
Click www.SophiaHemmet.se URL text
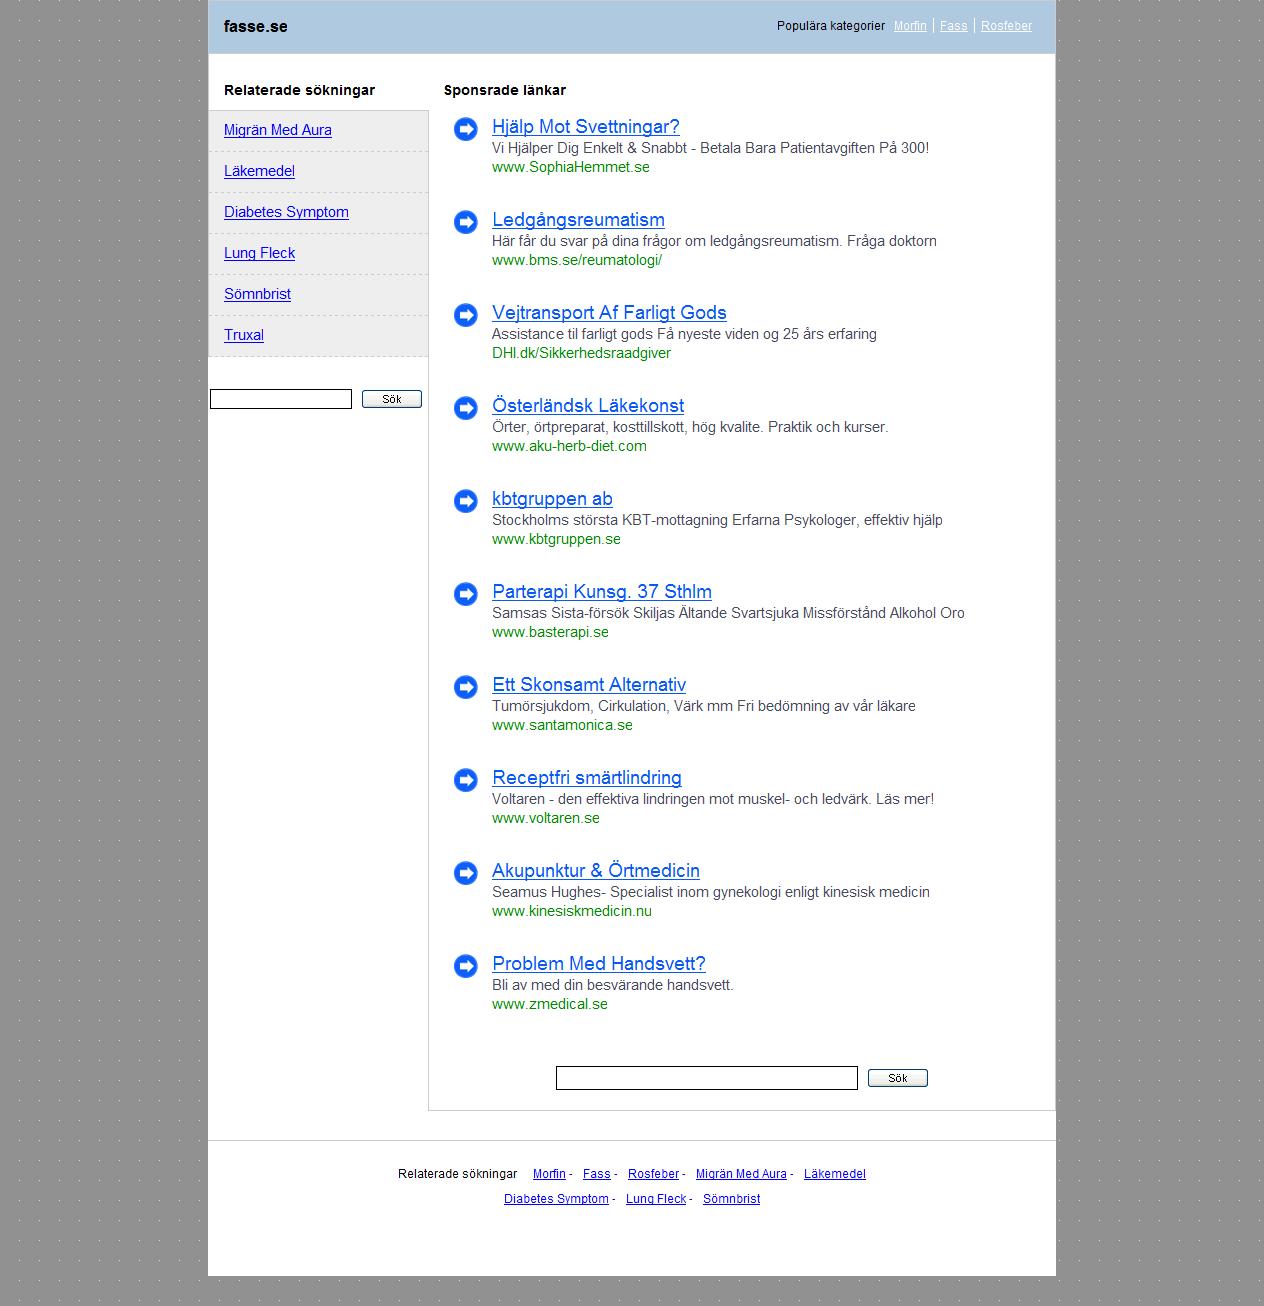click(x=571, y=167)
